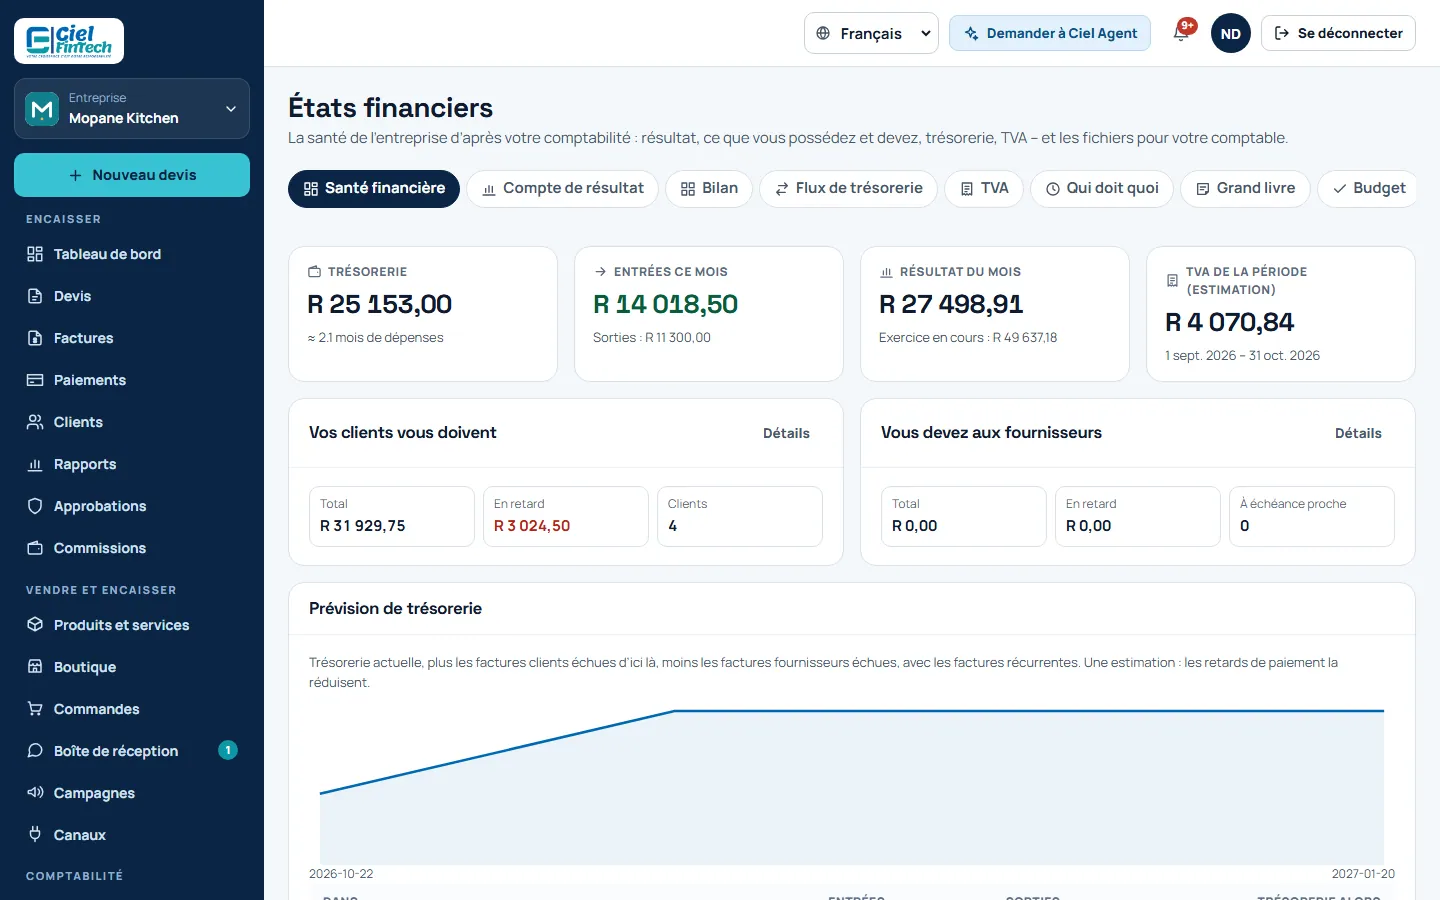Viewport: 1440px width, 900px height.
Task: Click the Clients people icon in sidebar
Action: tap(35, 422)
